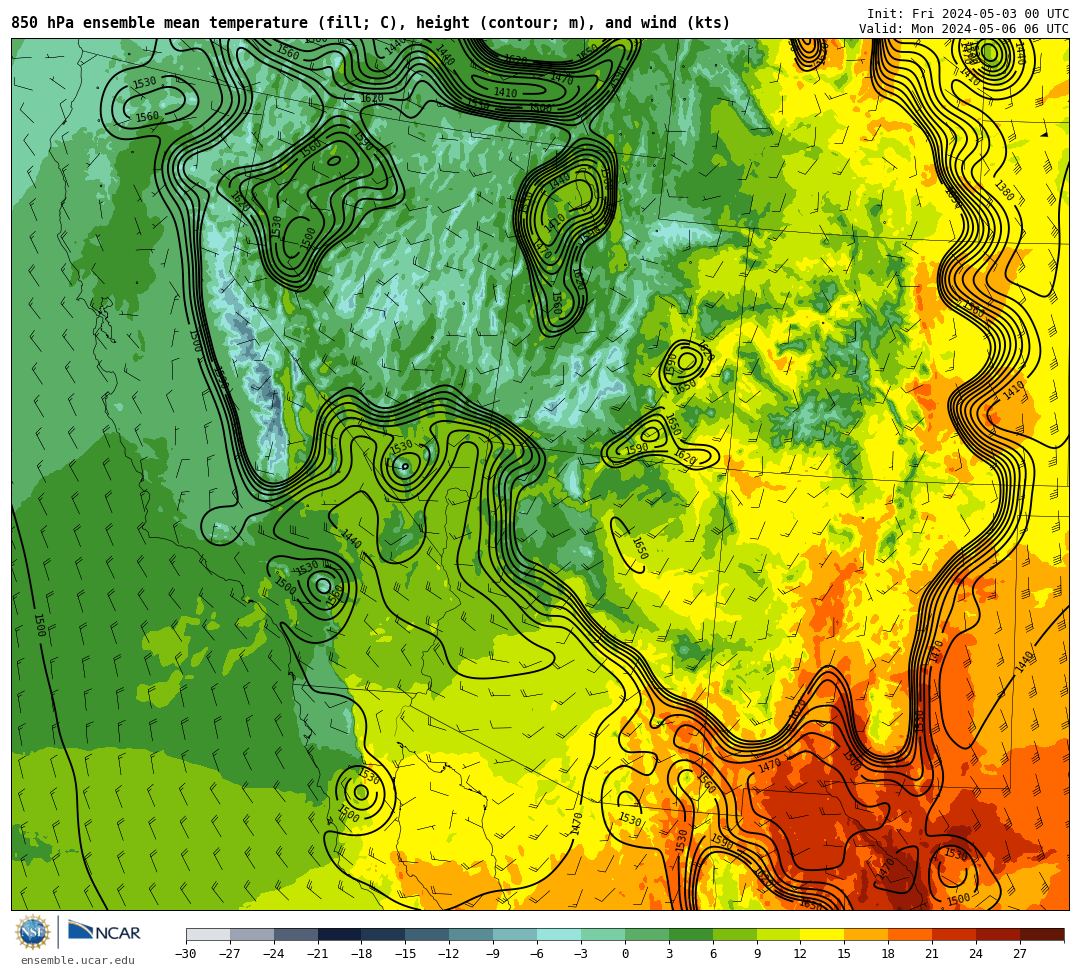Viewport: 1080px width, 973px height.
Task: Select the lime swatch between 9 and 12
Action: click(x=778, y=934)
